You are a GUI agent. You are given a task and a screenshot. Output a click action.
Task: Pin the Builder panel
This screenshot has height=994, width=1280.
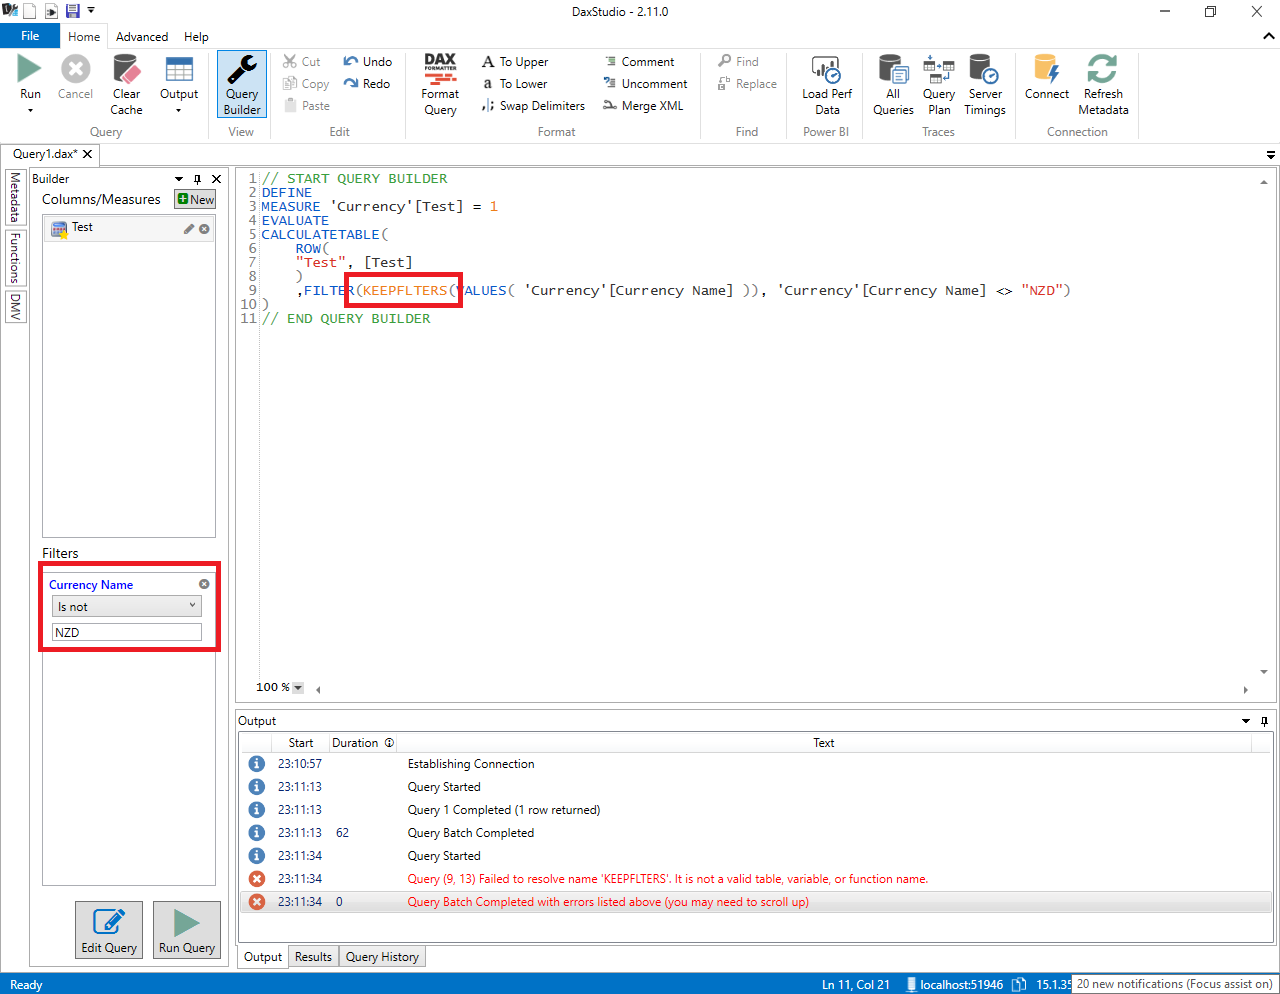click(x=197, y=178)
